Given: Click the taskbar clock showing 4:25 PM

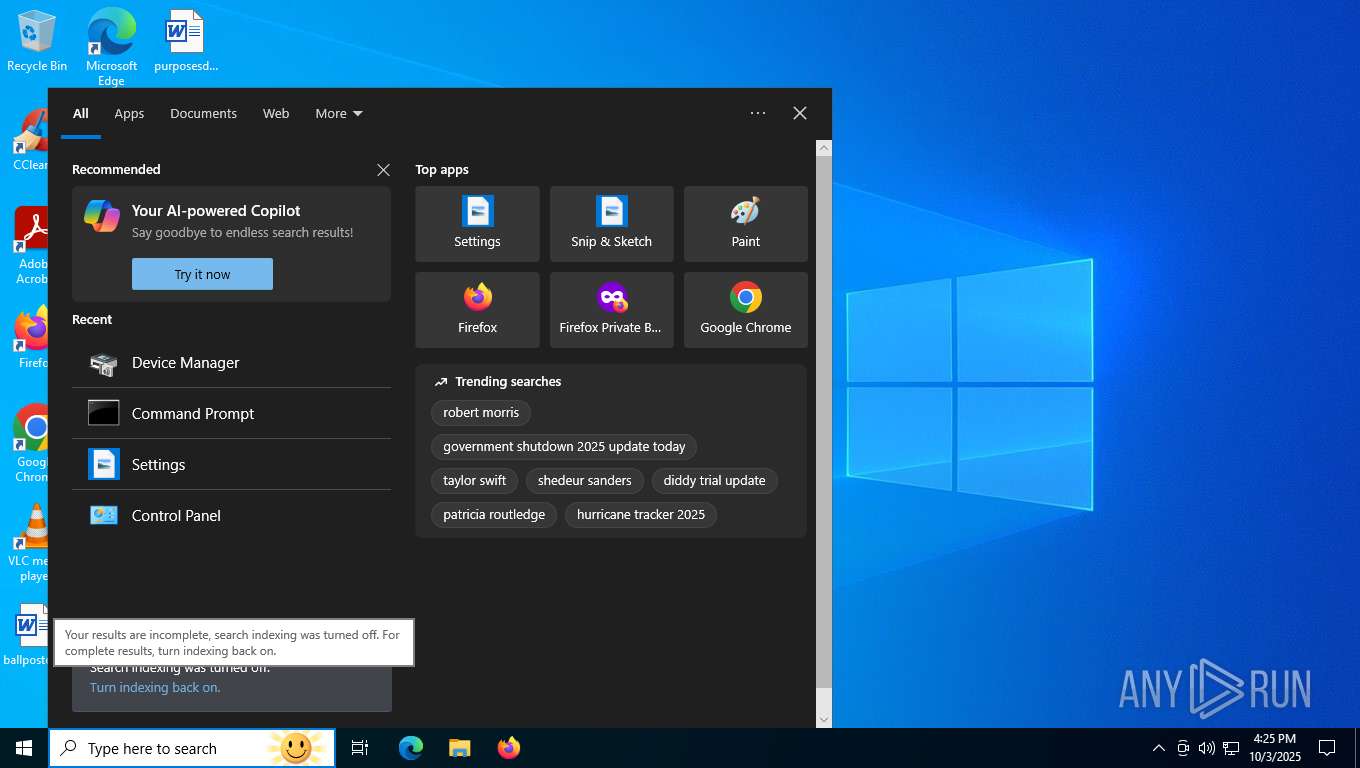Looking at the screenshot, I should click(1275, 748).
